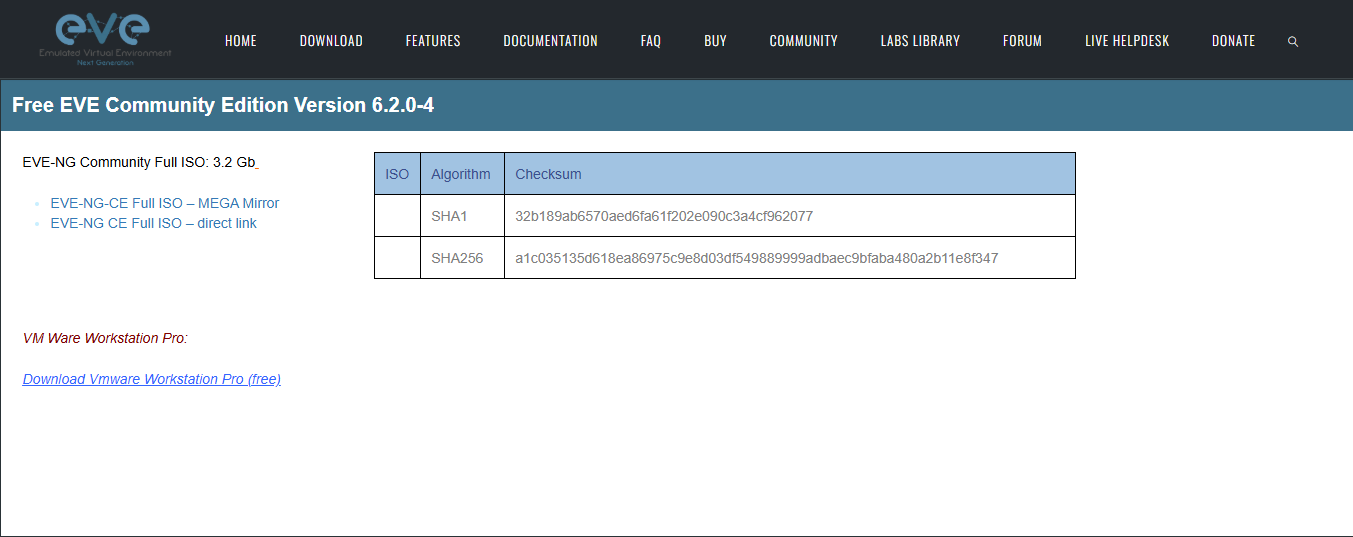Click the EVE-NG logo
Image resolution: width=1353 pixels, height=537 pixels.
(x=105, y=39)
